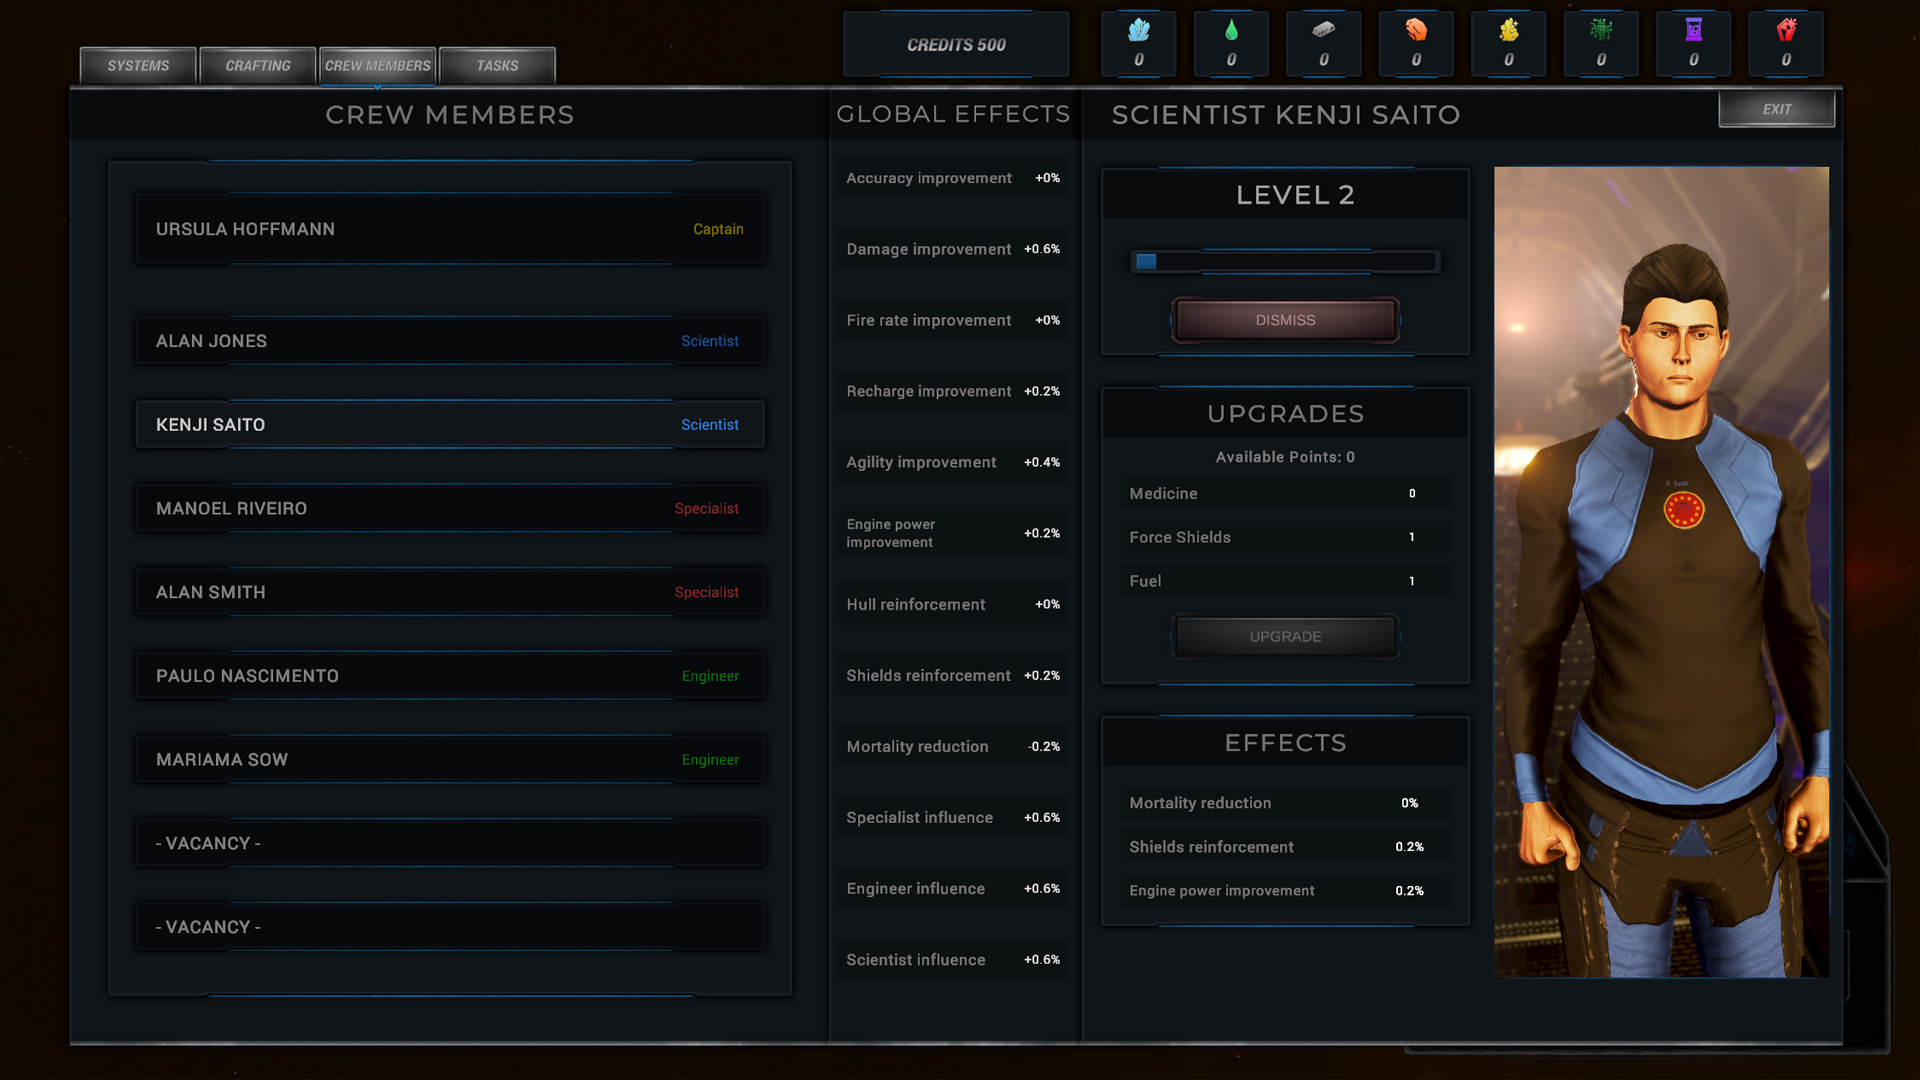Click the Scientist Kenji Saito title
Image resolution: width=1920 pixels, height=1080 pixels.
[x=1286, y=115]
